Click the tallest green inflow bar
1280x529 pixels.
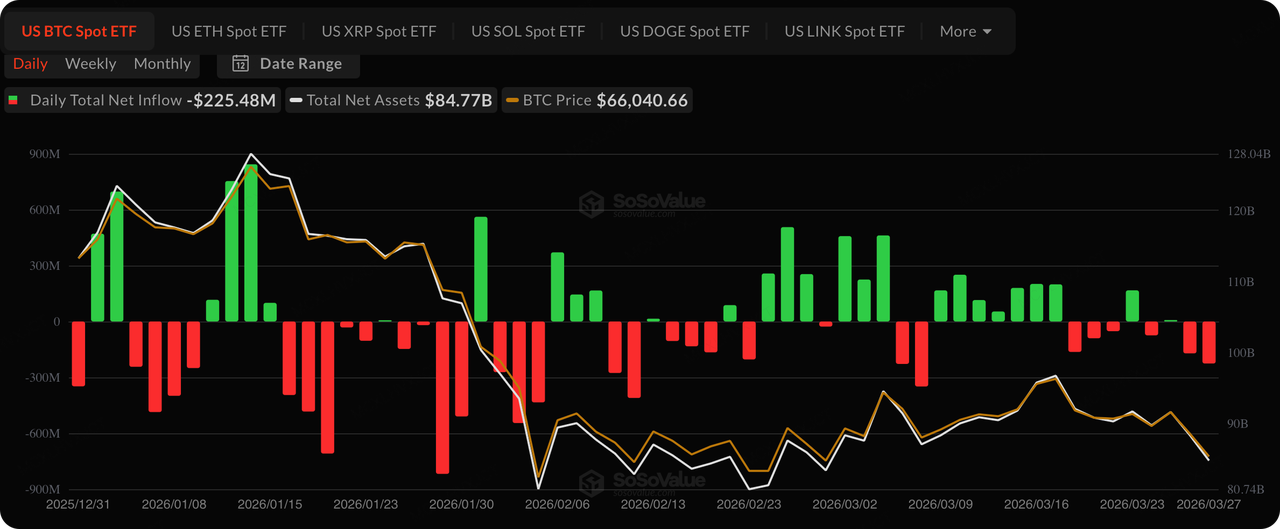click(251, 245)
